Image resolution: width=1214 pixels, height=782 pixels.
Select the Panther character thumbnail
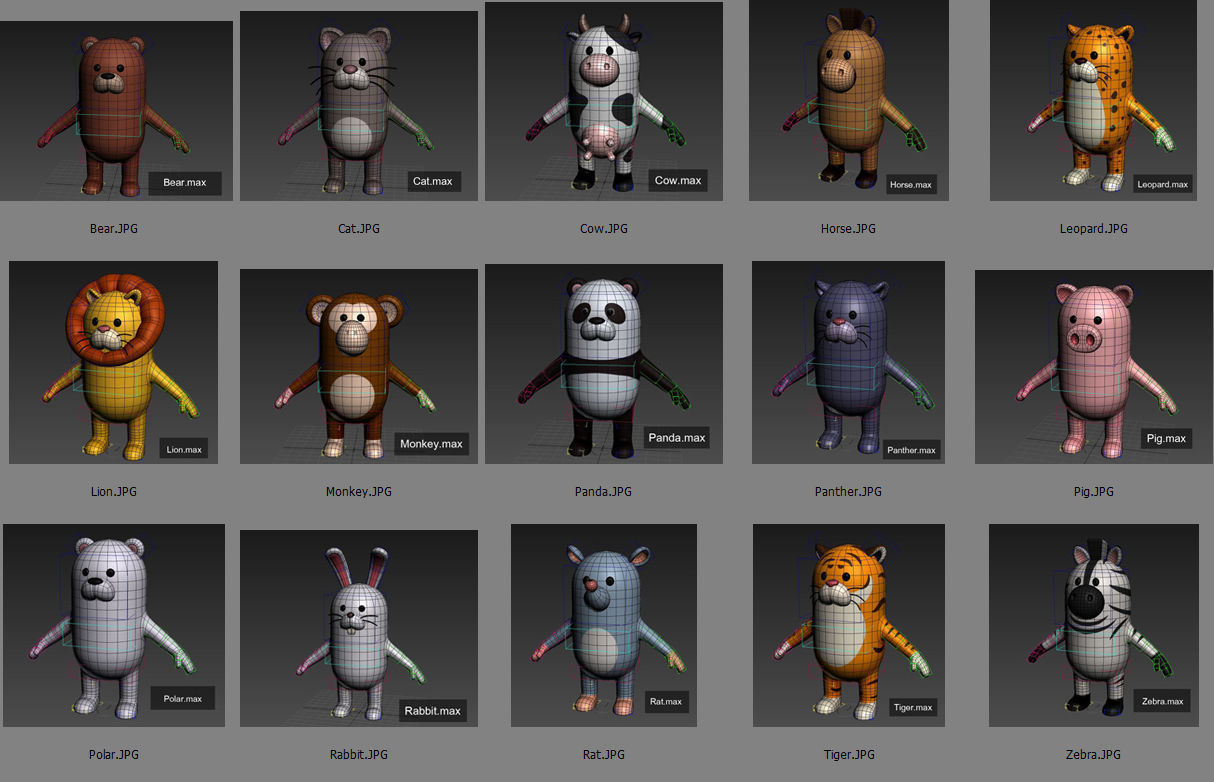pyautogui.click(x=848, y=363)
